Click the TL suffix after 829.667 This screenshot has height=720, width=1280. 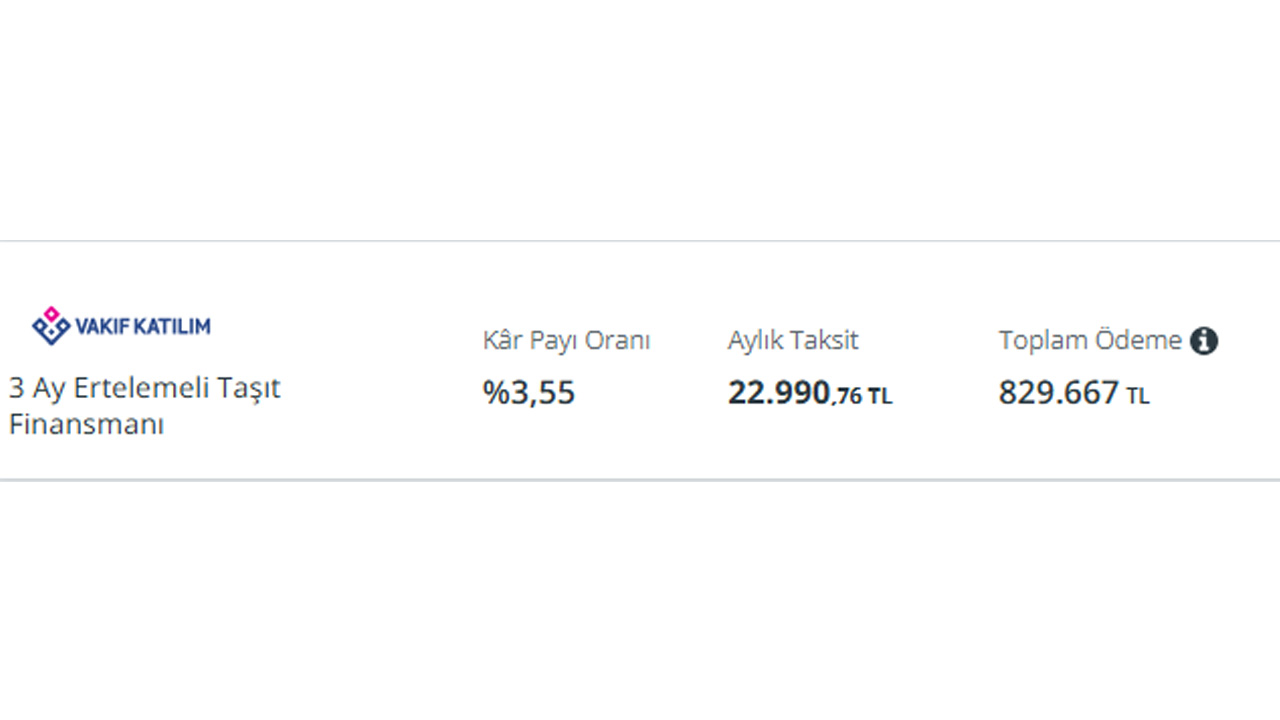1138,396
